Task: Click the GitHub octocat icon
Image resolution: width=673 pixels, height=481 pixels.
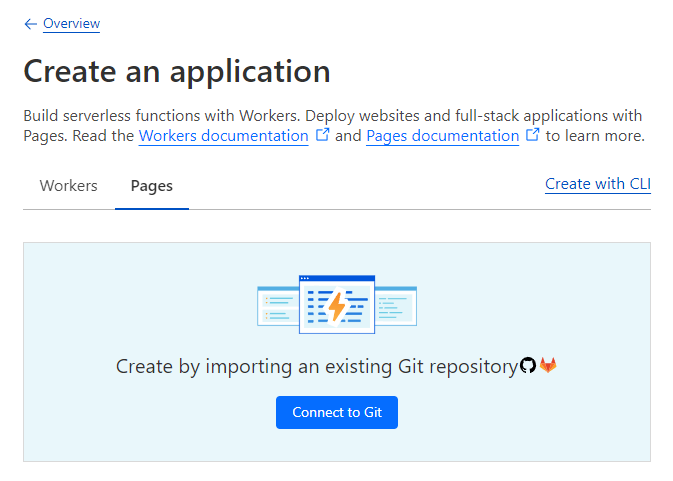Action: point(528,366)
